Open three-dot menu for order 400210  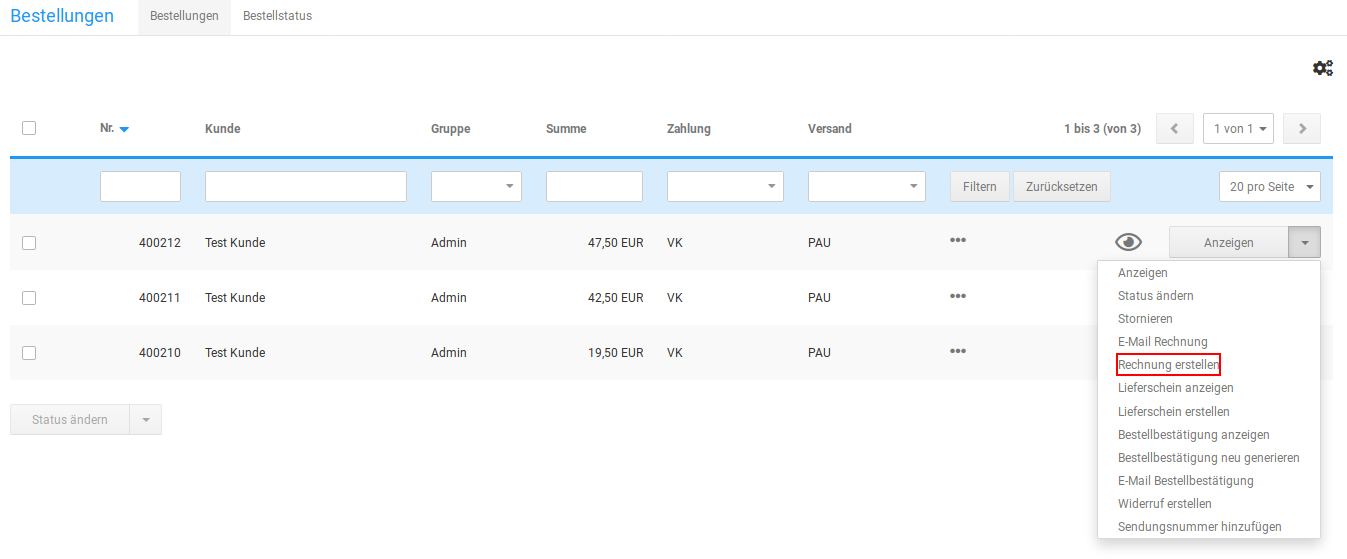(957, 350)
